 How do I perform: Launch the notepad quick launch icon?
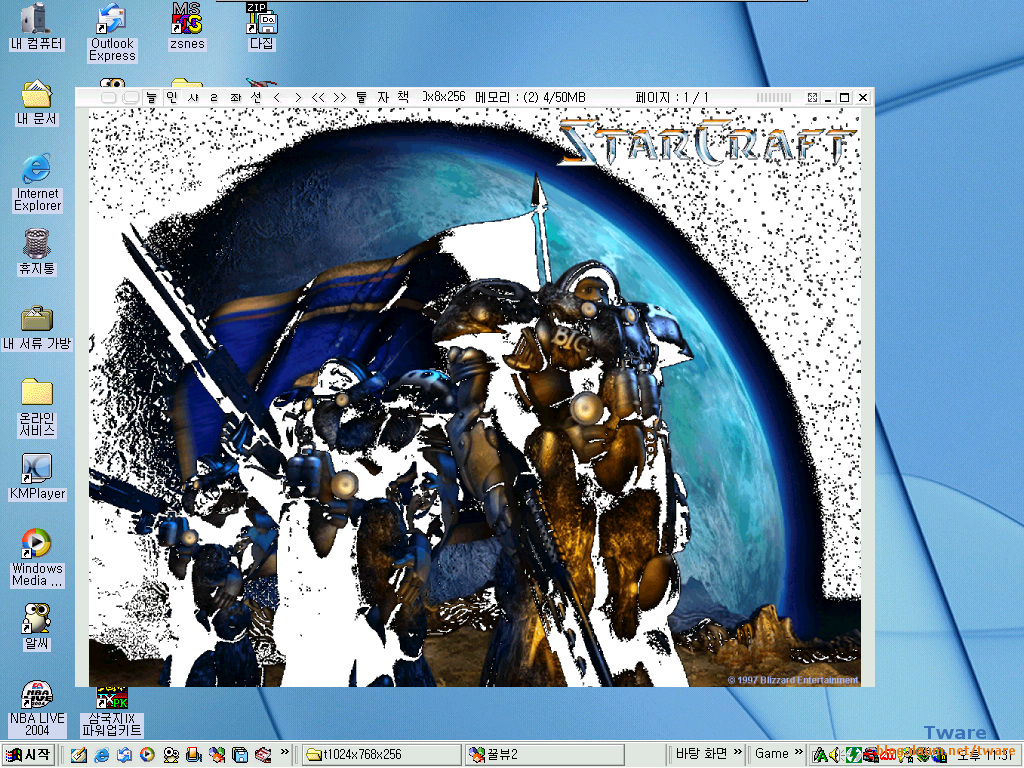[x=78, y=755]
